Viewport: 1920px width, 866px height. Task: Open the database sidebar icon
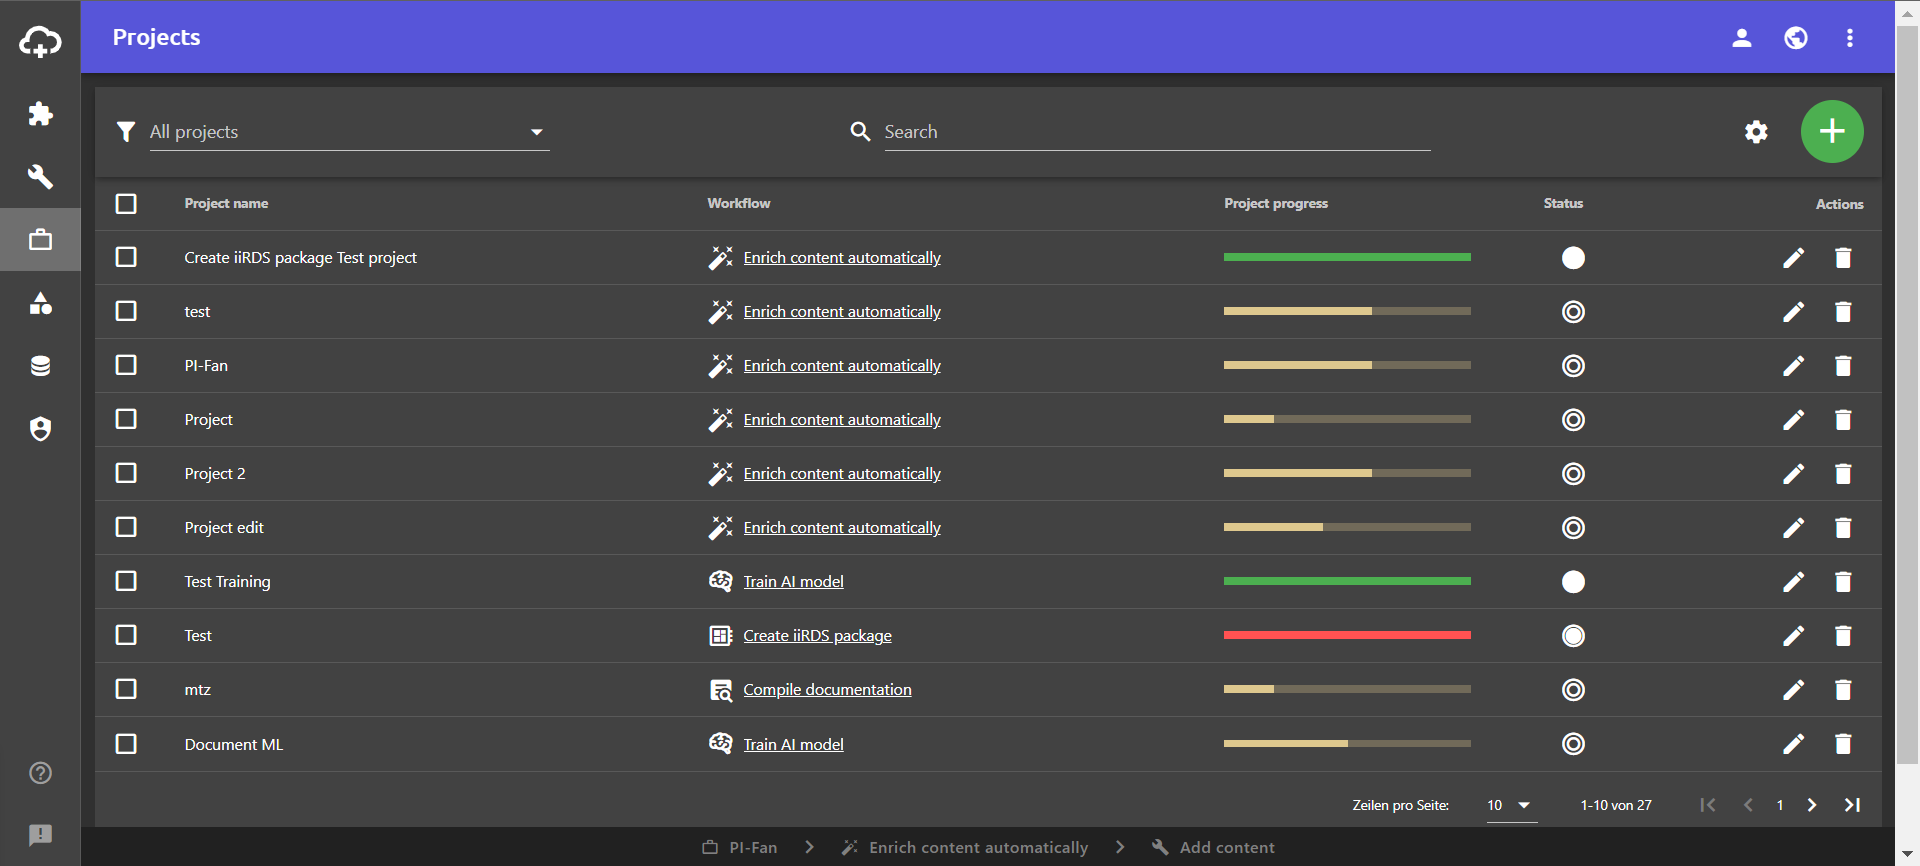[x=40, y=366]
